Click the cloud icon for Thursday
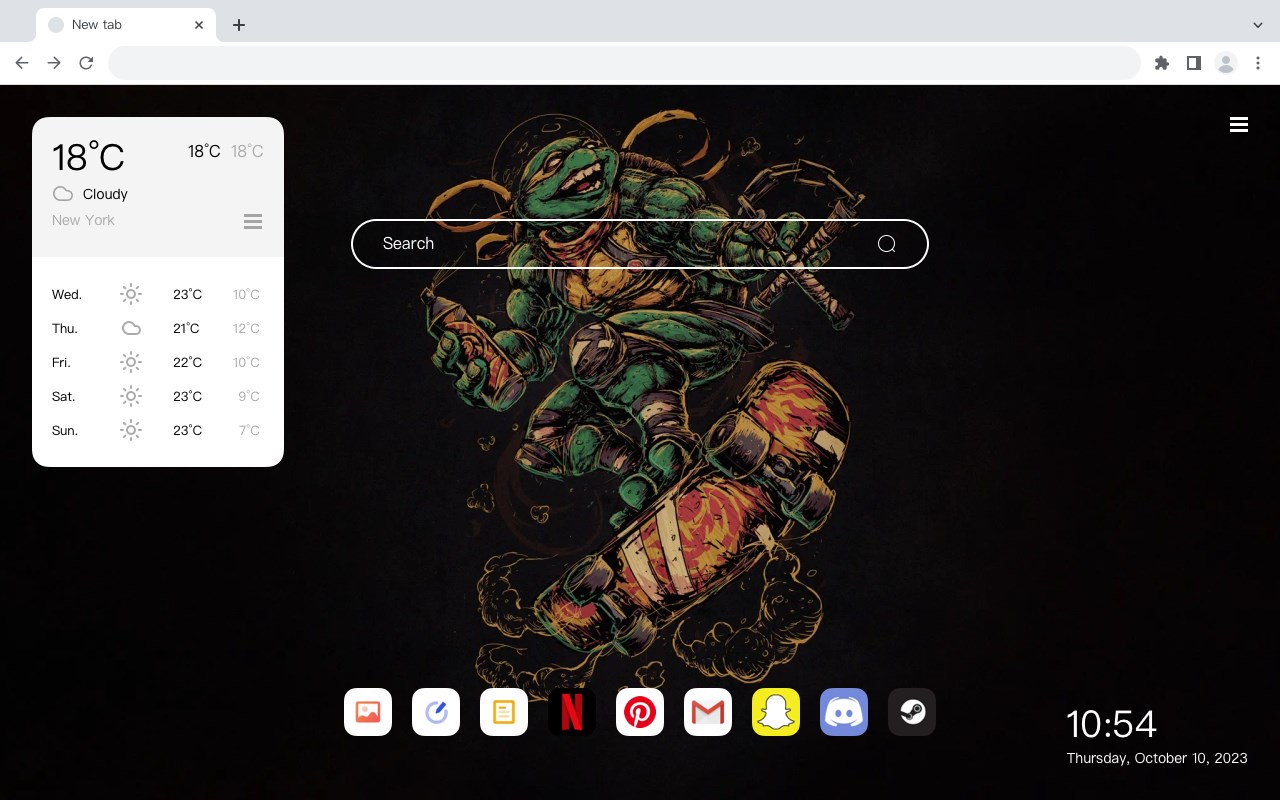 tap(131, 328)
